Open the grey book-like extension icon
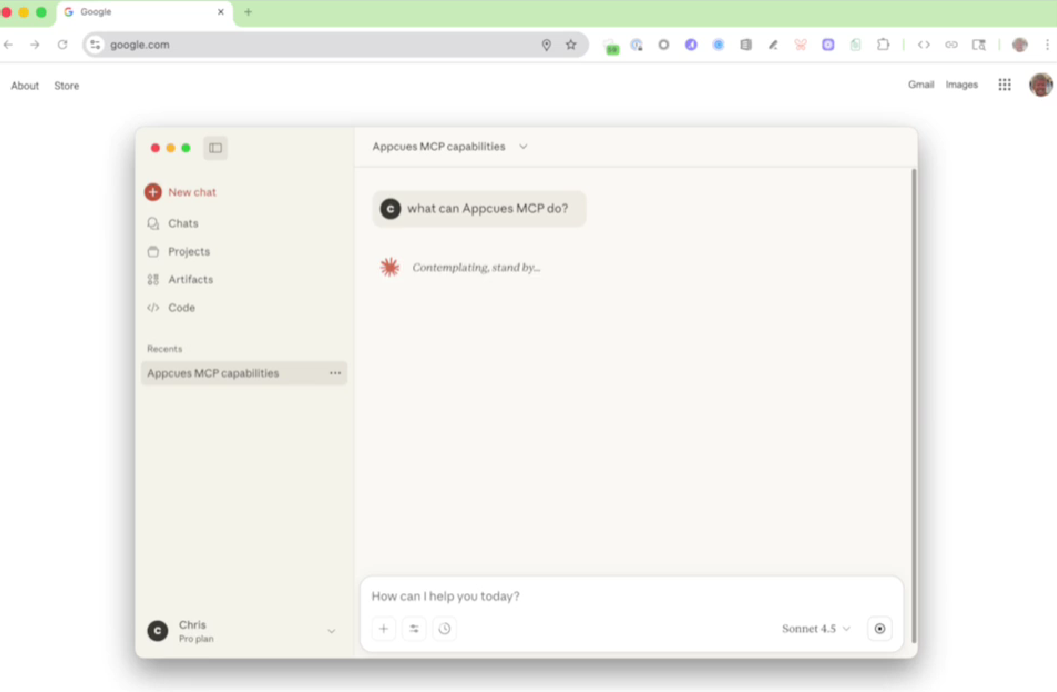 tap(746, 44)
